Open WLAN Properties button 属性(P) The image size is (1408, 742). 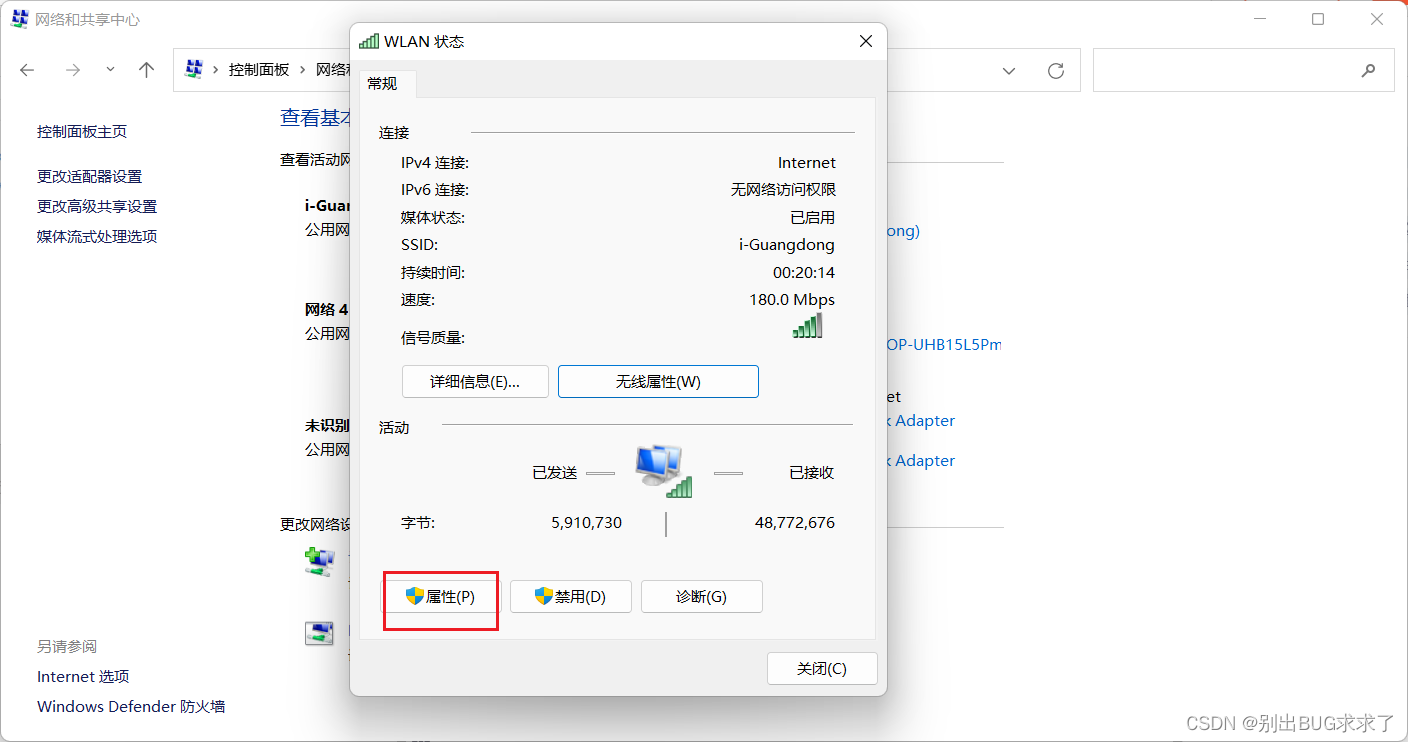[441, 597]
